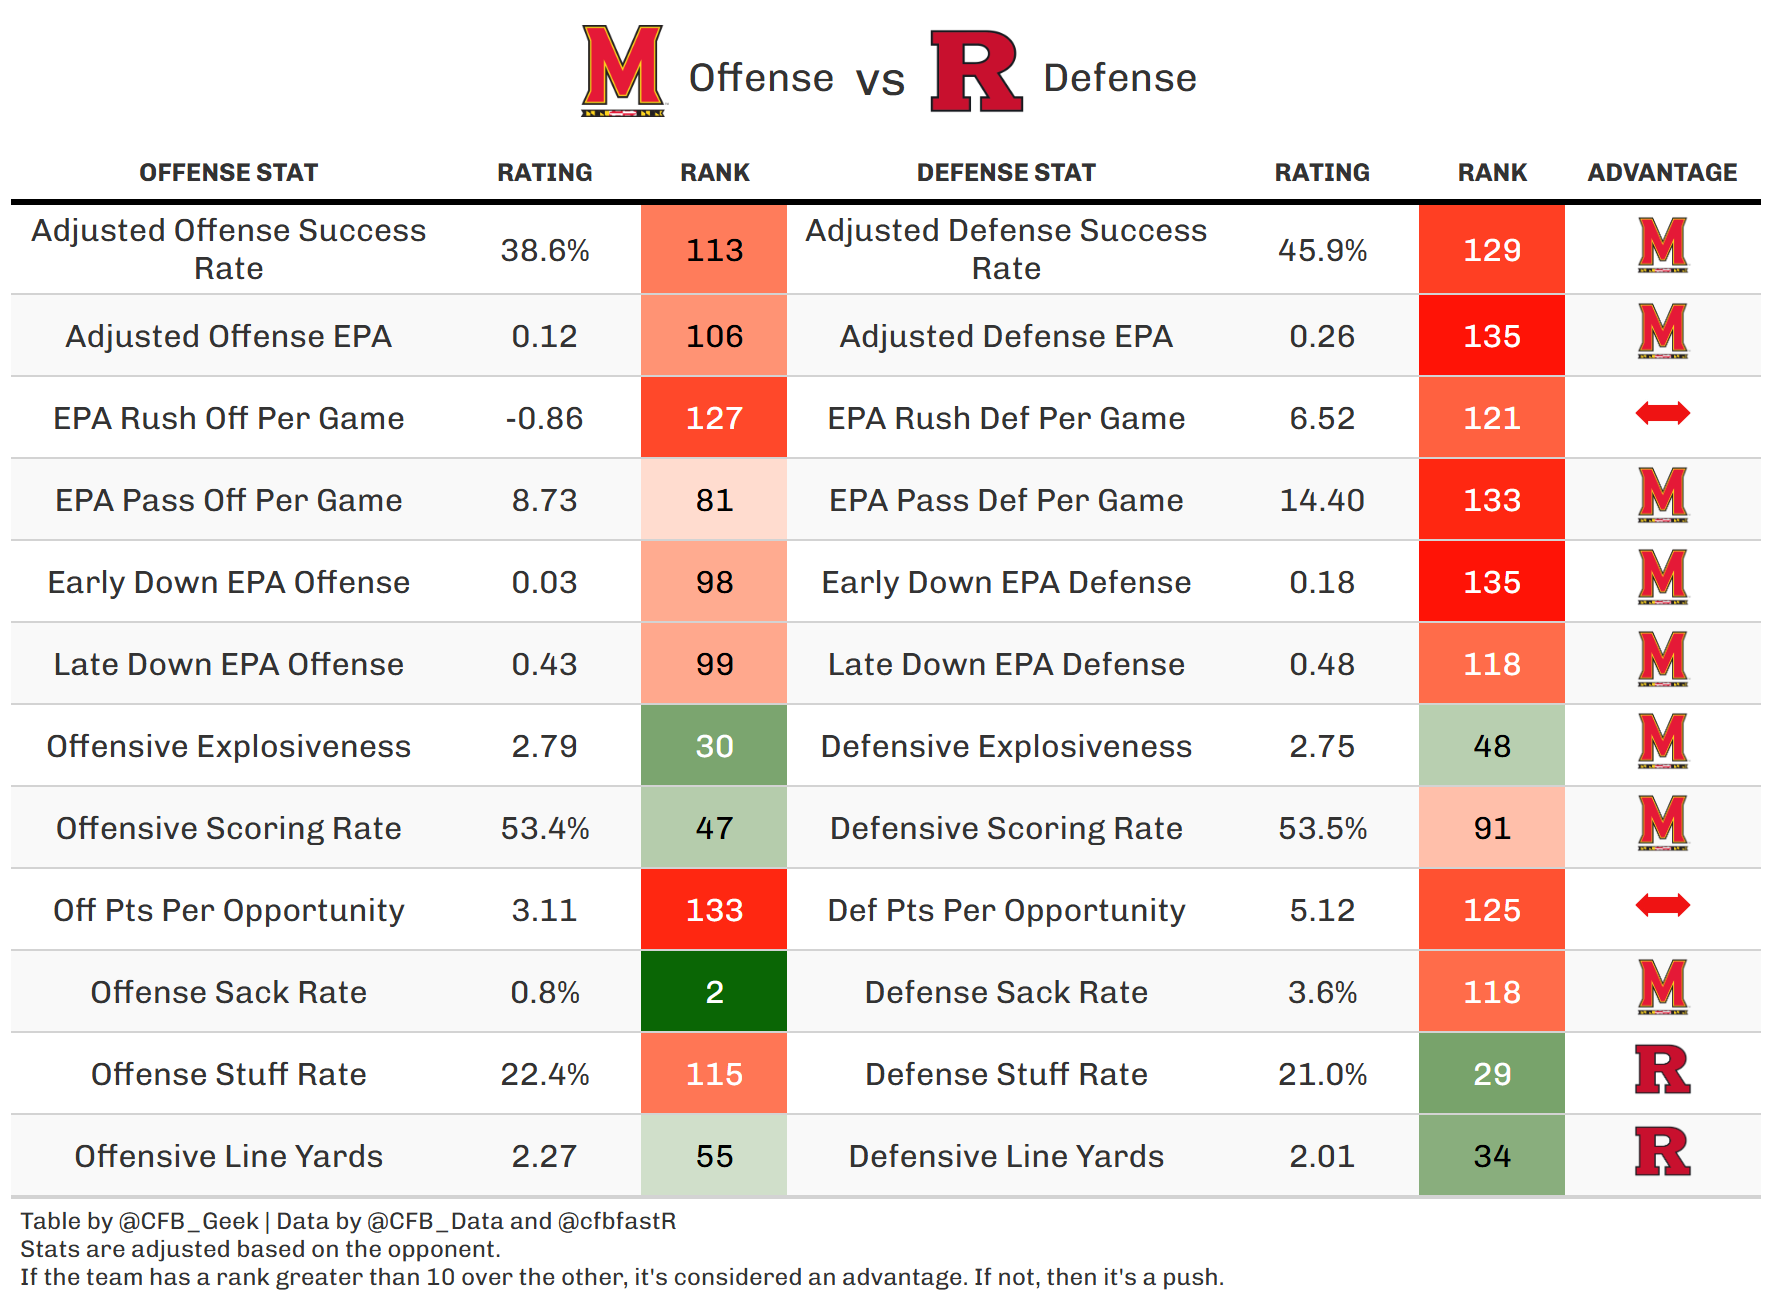Click the table credit footer text
Screen dimensions: 1770x1312
click(x=348, y=1221)
